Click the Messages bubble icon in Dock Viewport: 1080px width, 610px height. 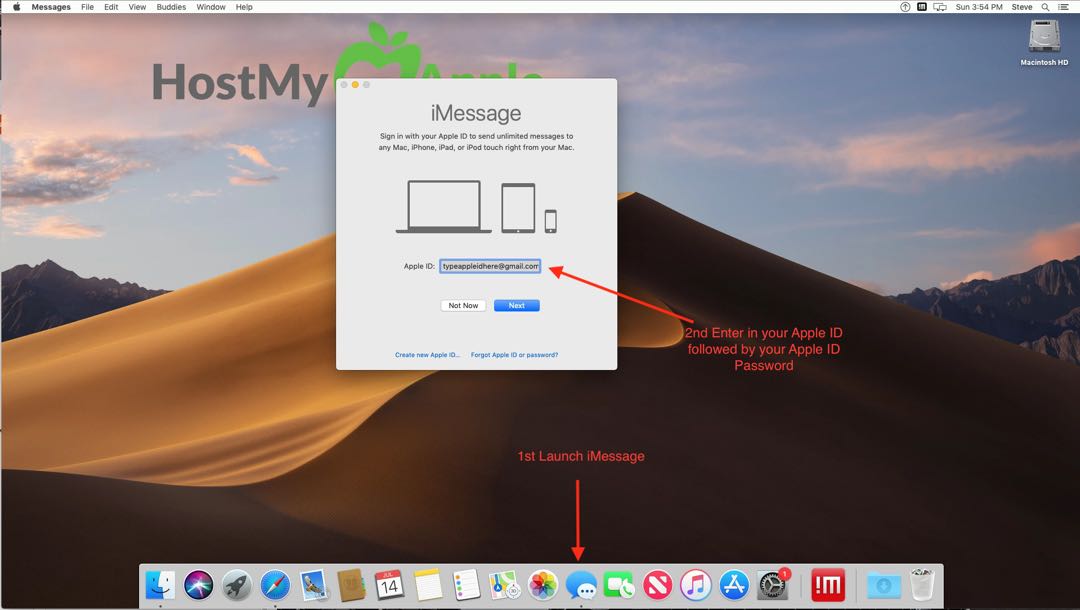pyautogui.click(x=581, y=586)
